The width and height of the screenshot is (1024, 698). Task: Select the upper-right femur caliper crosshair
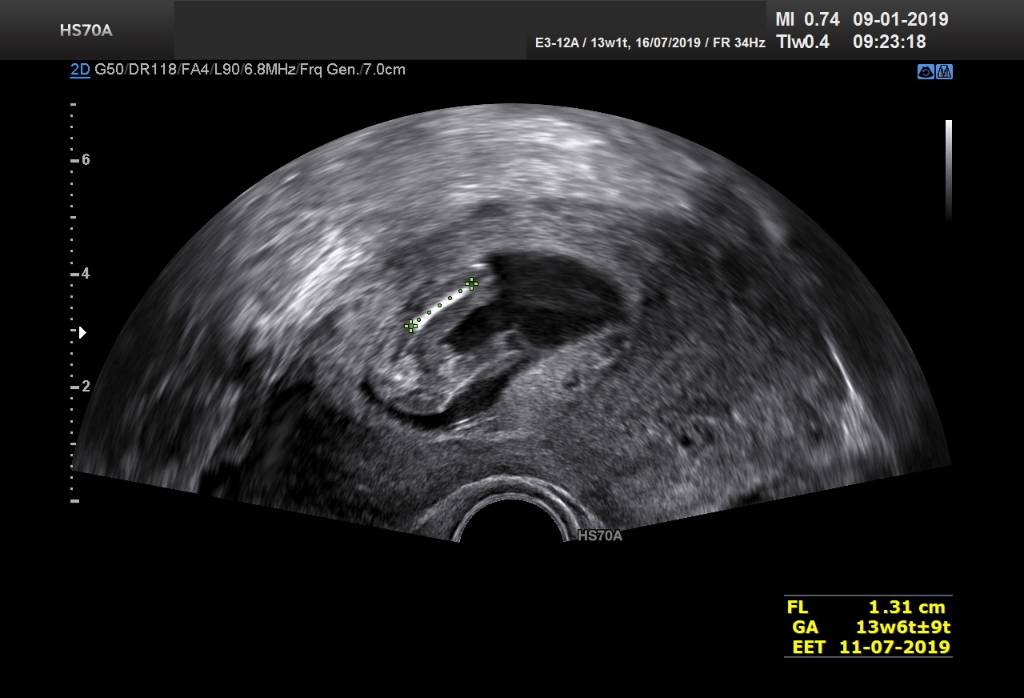[x=471, y=284]
